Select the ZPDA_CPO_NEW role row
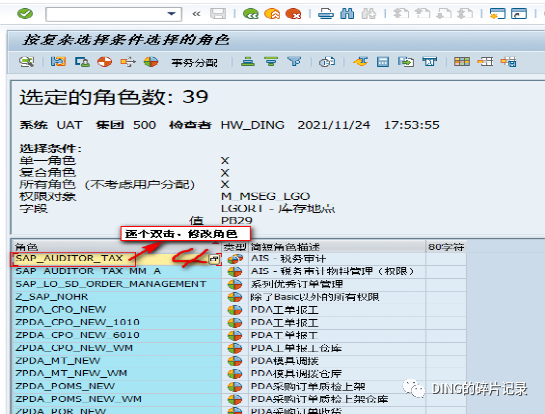The image size is (545, 414). (117, 309)
